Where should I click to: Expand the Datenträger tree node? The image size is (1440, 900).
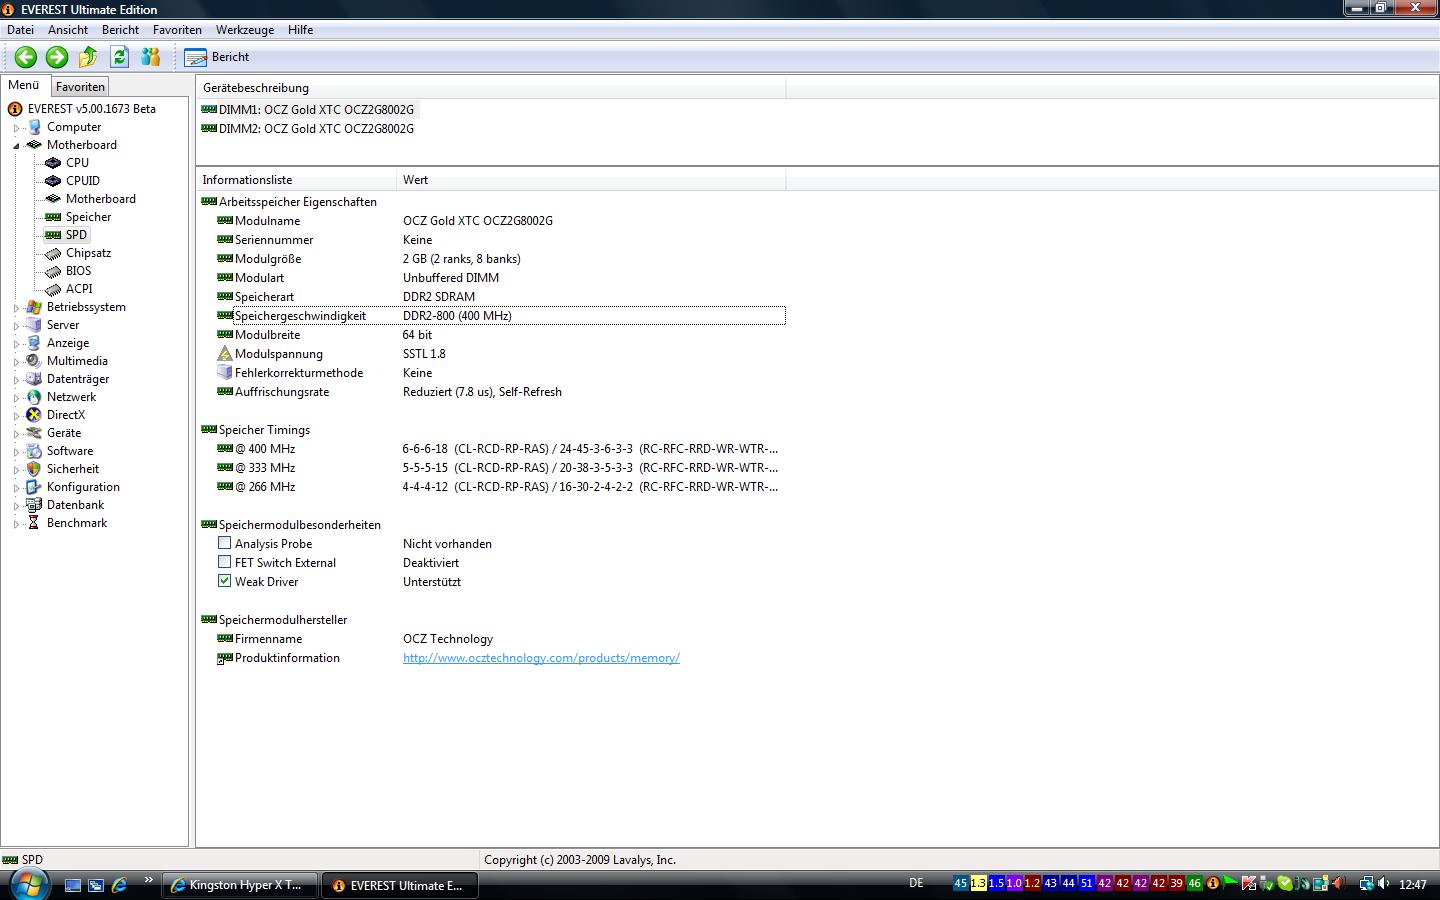tap(16, 380)
